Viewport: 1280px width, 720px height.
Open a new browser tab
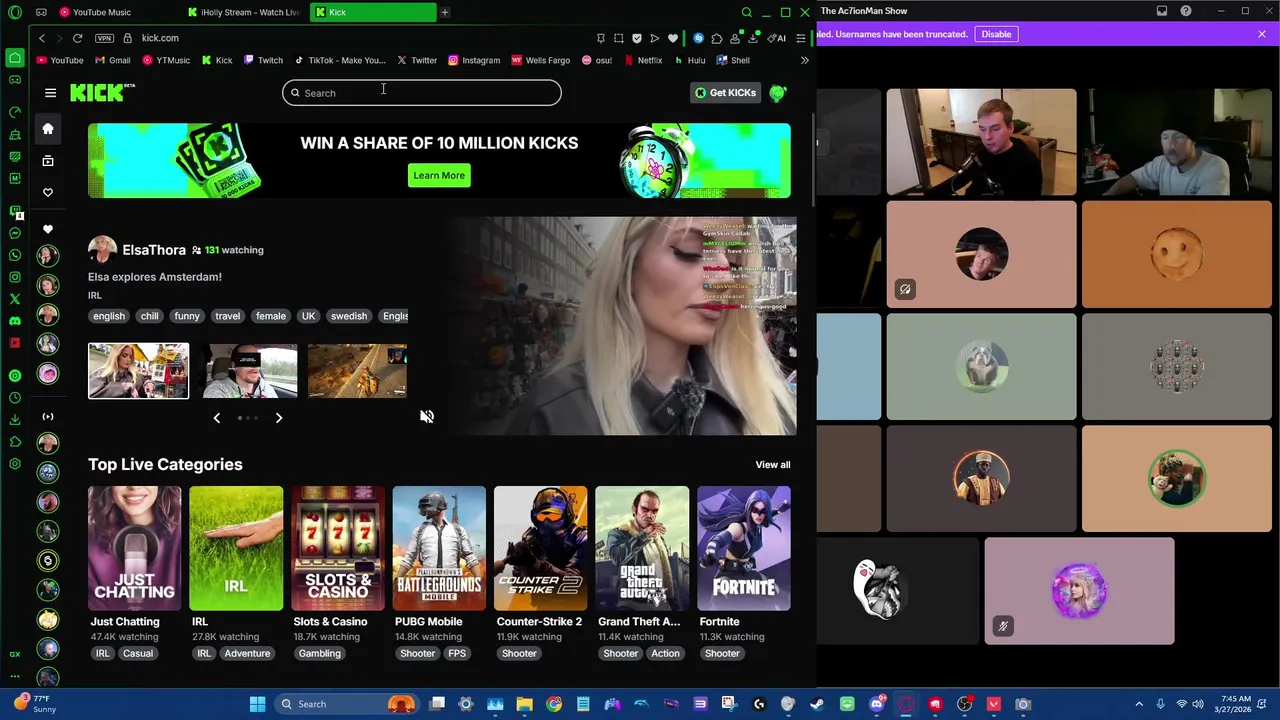(x=444, y=12)
